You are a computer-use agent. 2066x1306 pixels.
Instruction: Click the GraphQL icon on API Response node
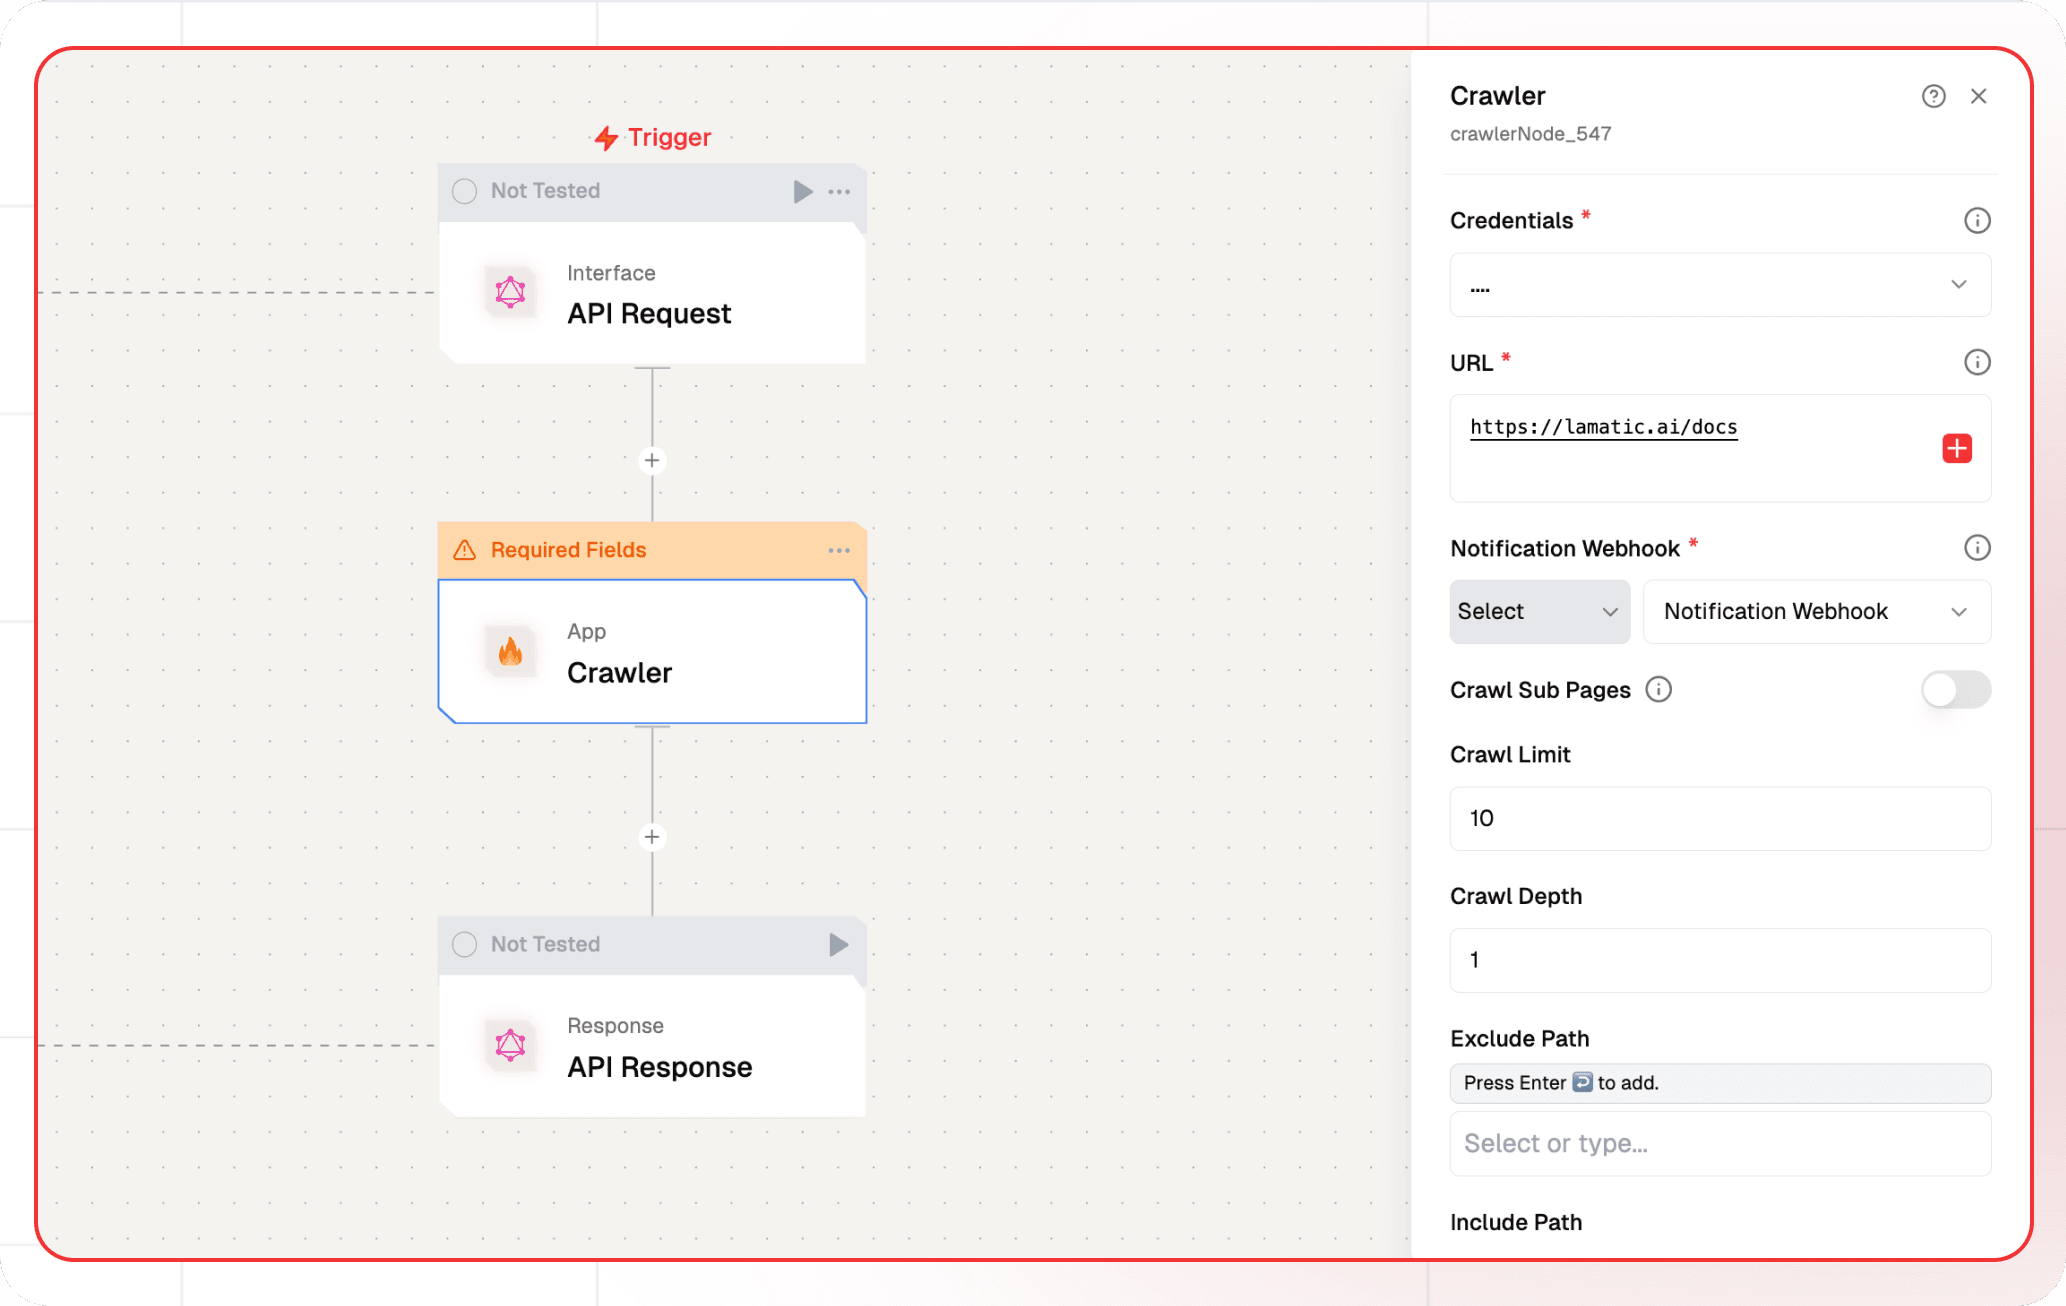510,1046
